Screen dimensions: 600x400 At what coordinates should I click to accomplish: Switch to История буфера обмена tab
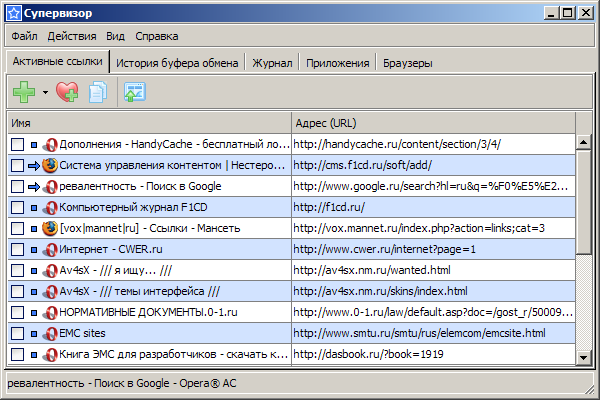pos(177,63)
